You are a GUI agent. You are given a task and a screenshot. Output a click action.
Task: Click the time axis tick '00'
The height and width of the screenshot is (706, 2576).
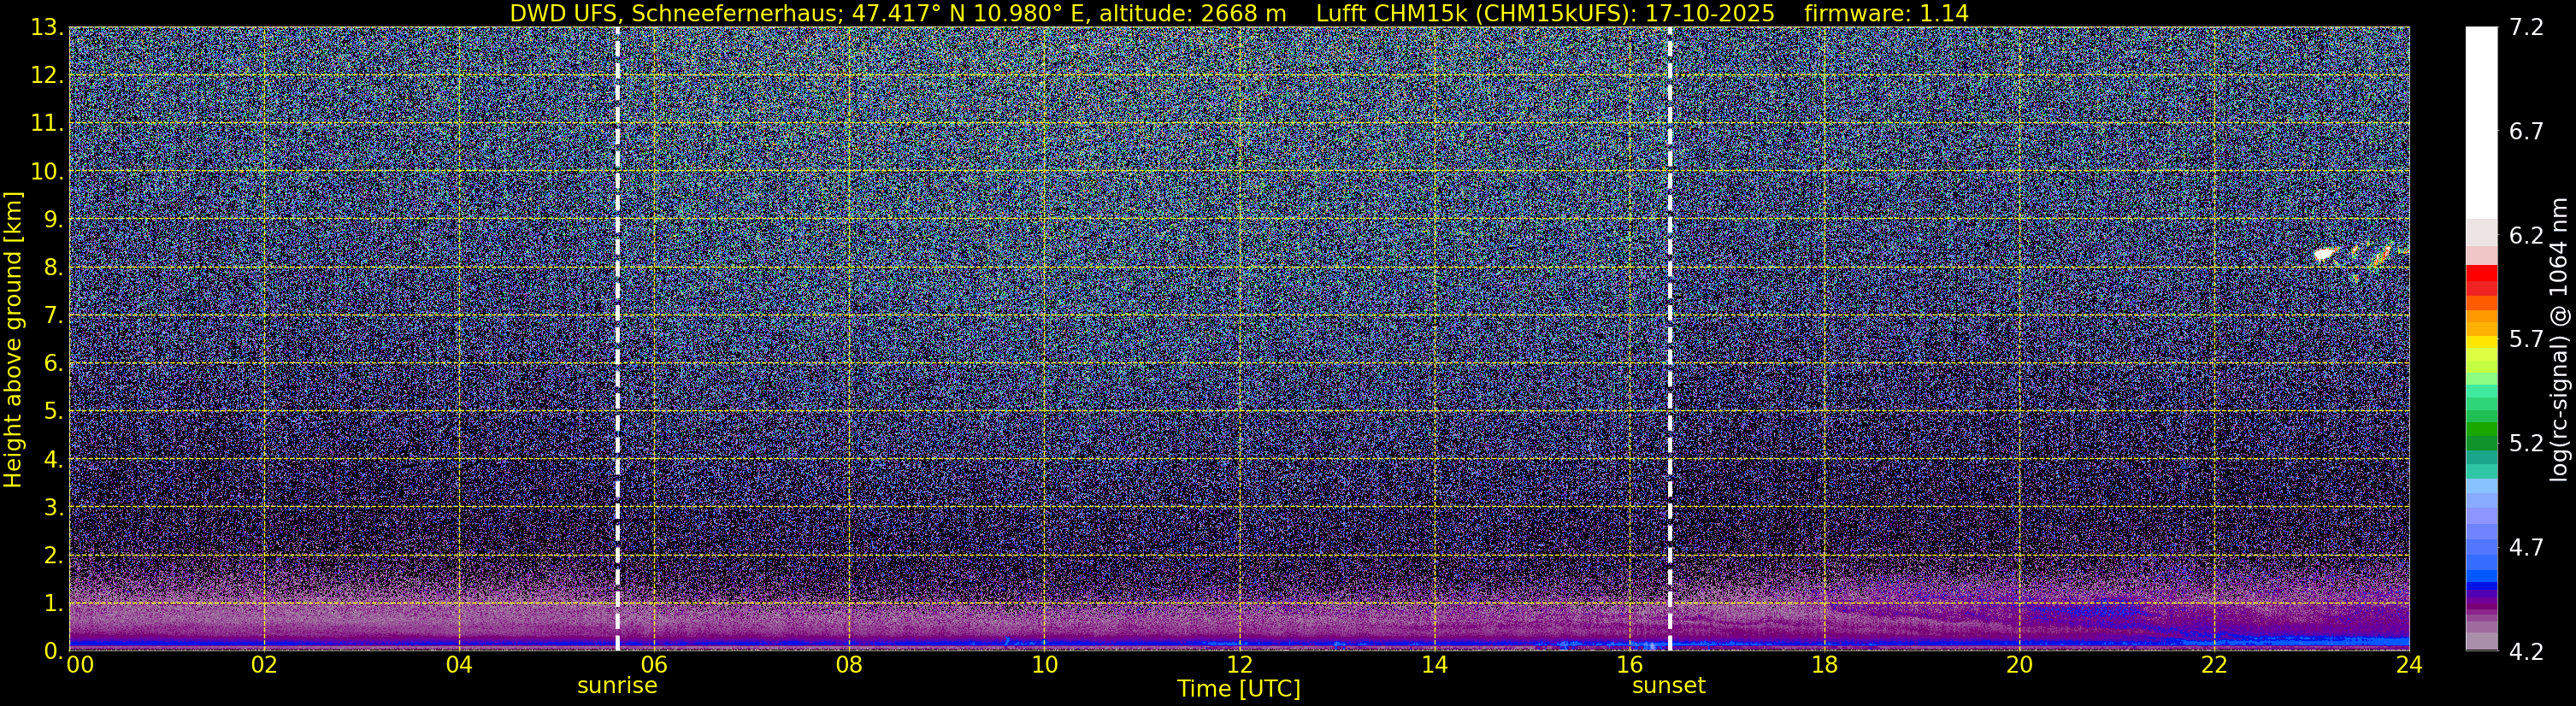[79, 665]
